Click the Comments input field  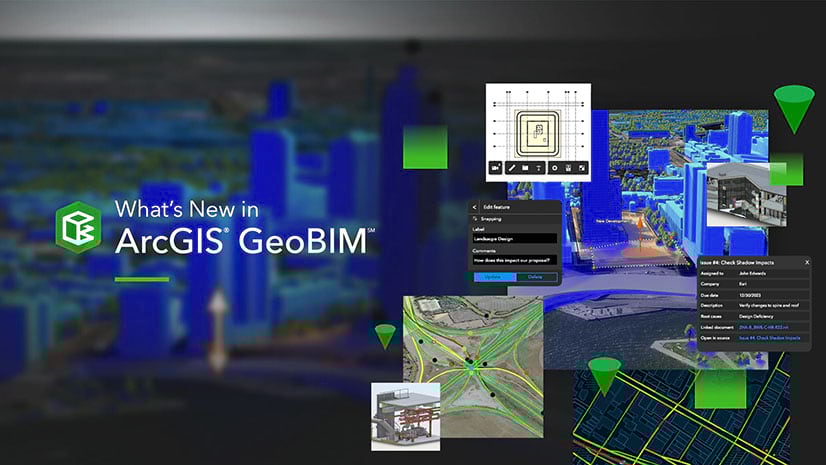point(514,260)
